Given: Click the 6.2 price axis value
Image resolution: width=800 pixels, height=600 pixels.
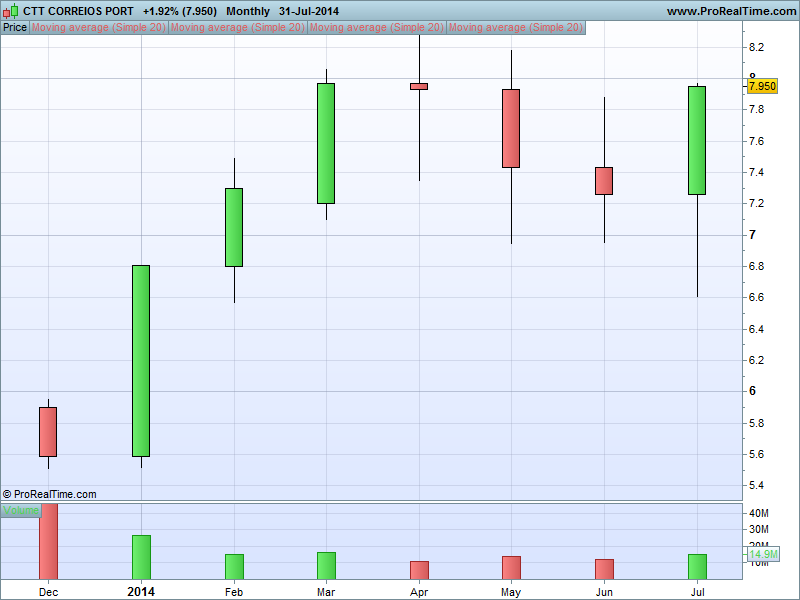Looking at the screenshot, I should (x=756, y=360).
